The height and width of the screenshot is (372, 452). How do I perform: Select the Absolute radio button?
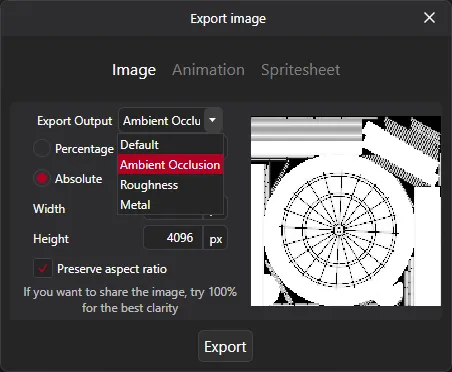point(42,178)
